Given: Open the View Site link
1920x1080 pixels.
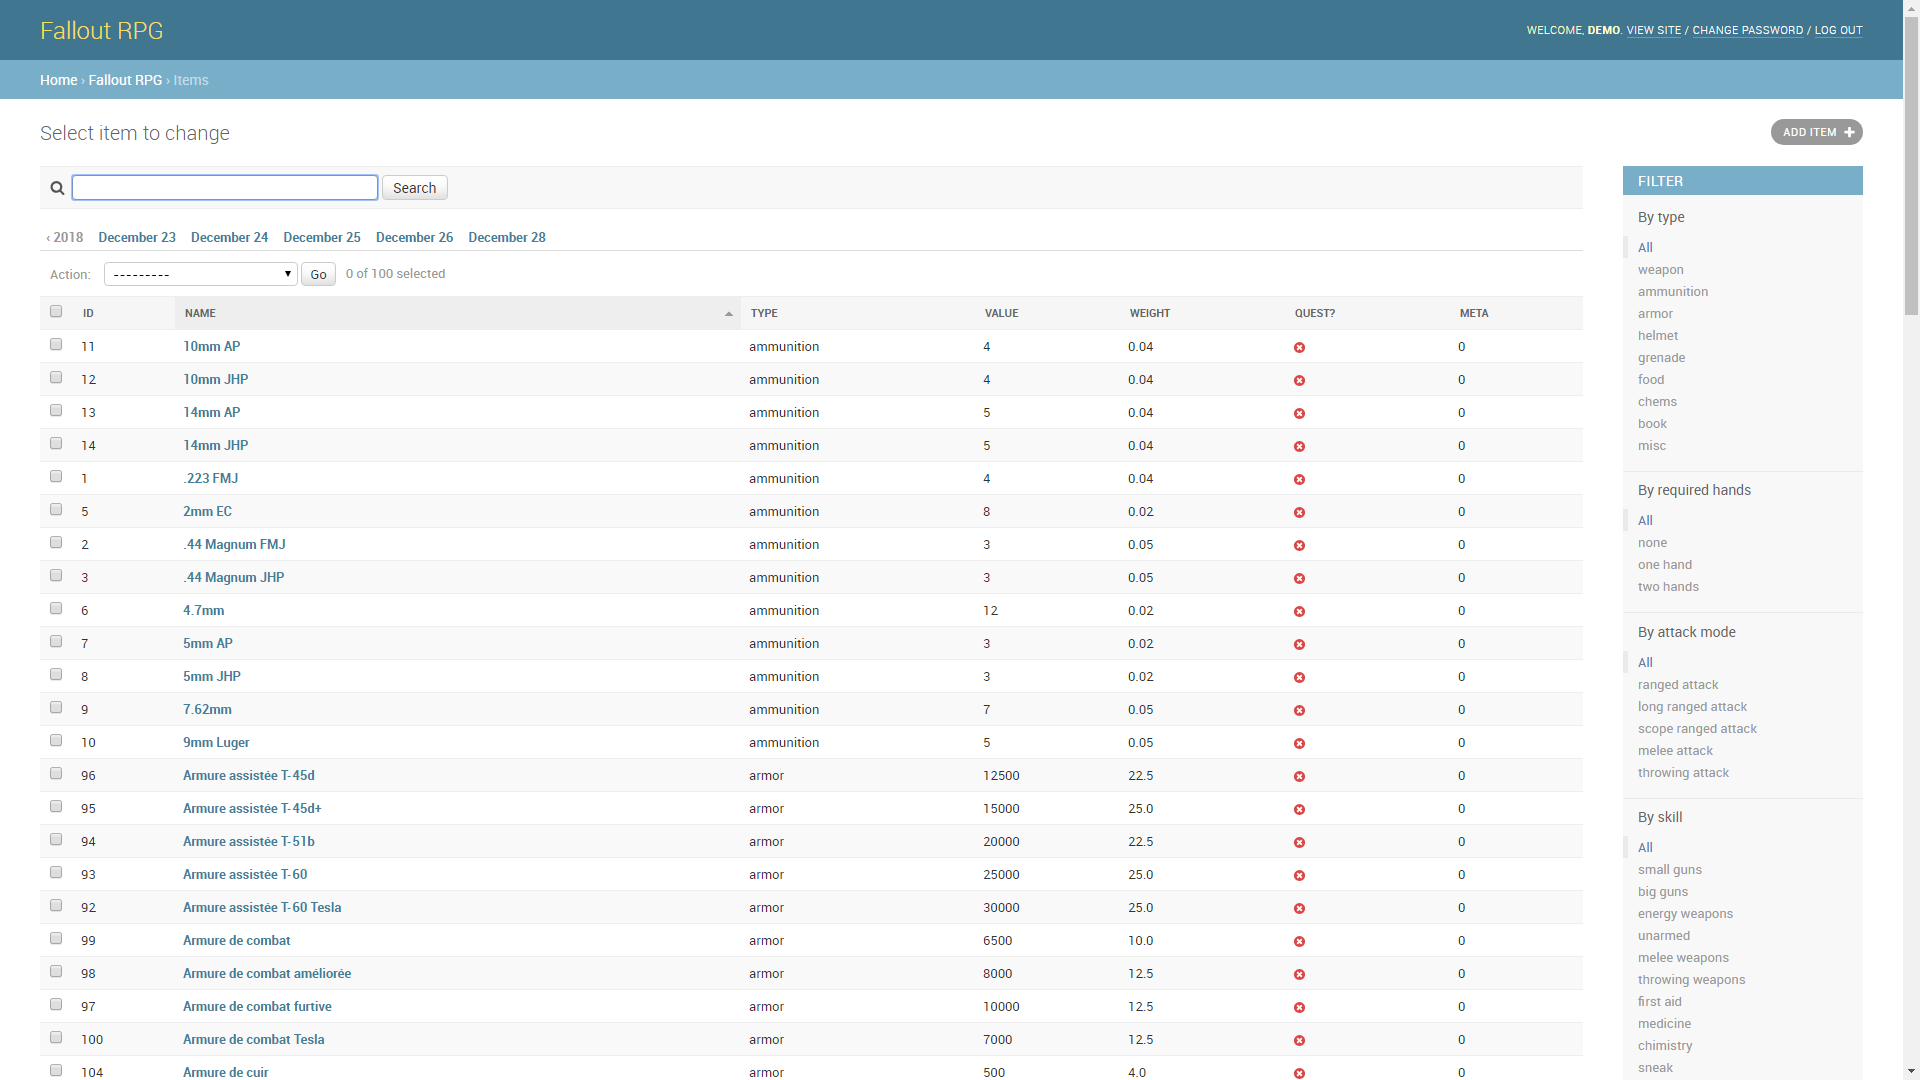Looking at the screenshot, I should (1653, 30).
